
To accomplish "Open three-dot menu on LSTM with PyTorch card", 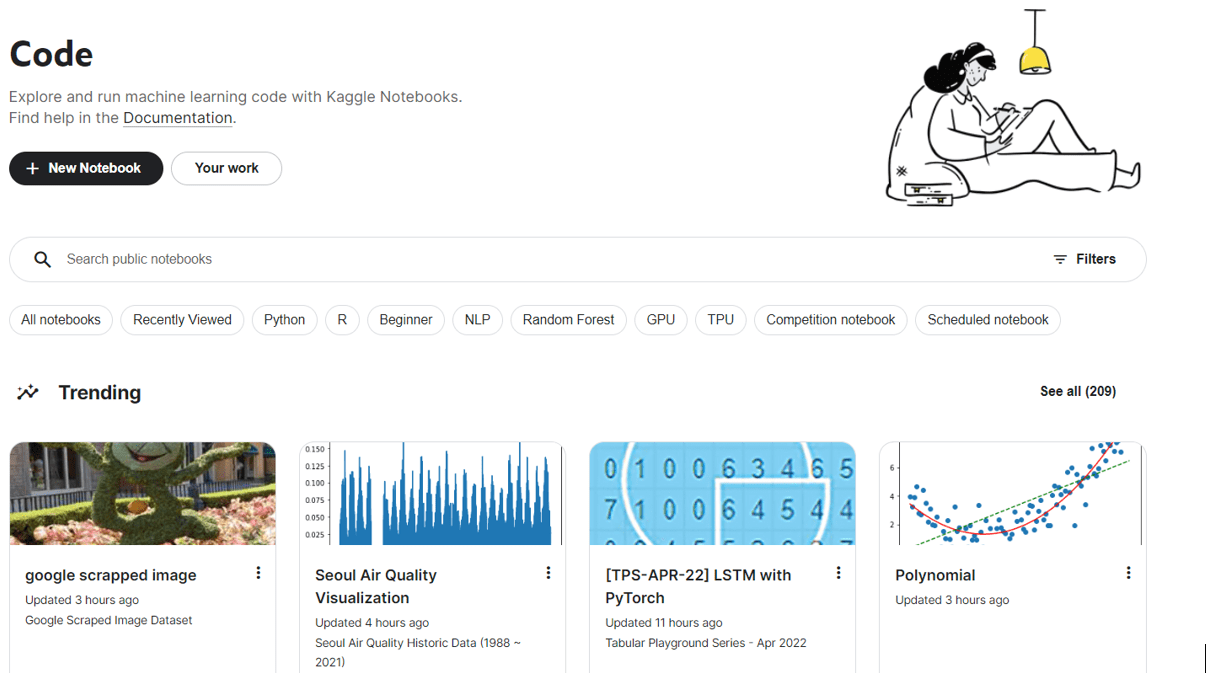I will click(x=838, y=573).
